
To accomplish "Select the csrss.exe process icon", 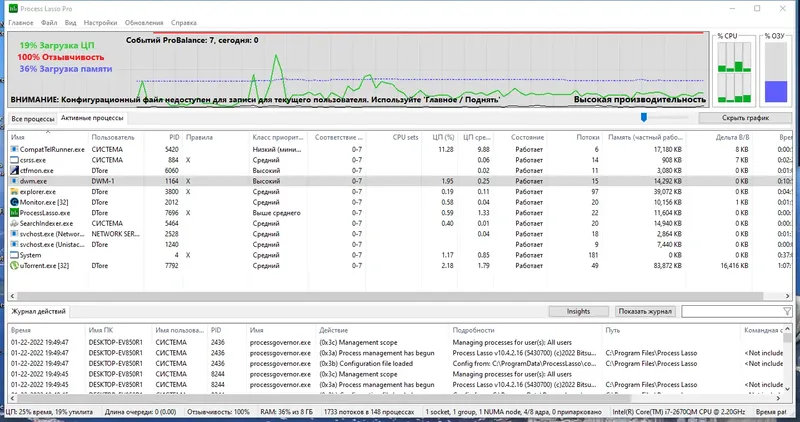I will point(14,160).
